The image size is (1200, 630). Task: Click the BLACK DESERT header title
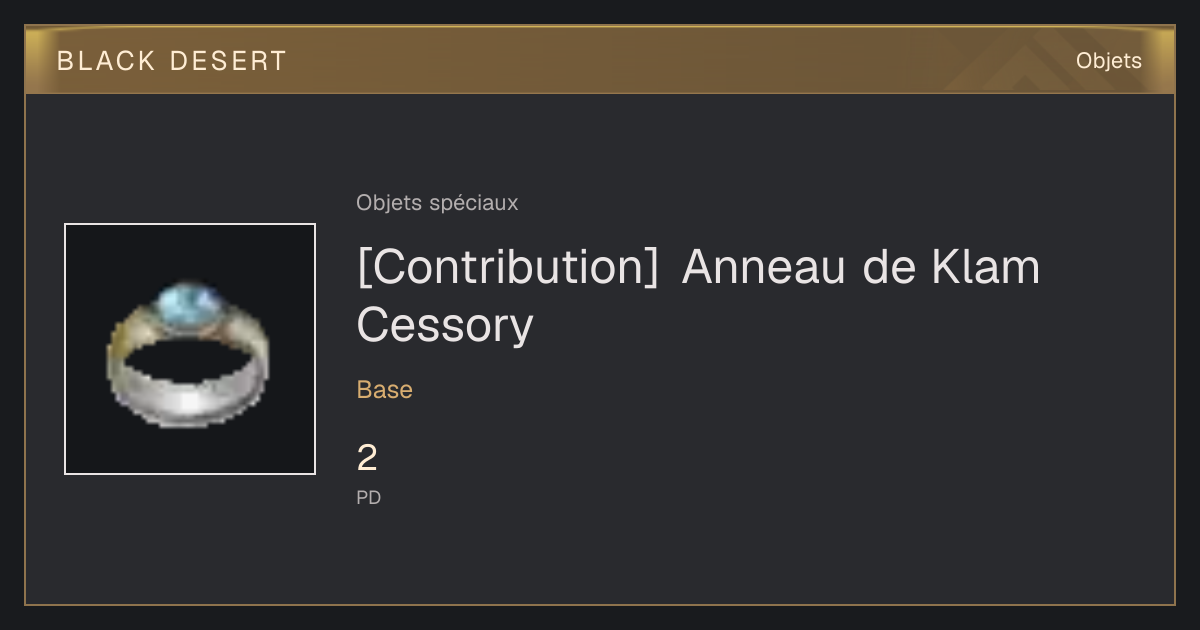coord(172,61)
